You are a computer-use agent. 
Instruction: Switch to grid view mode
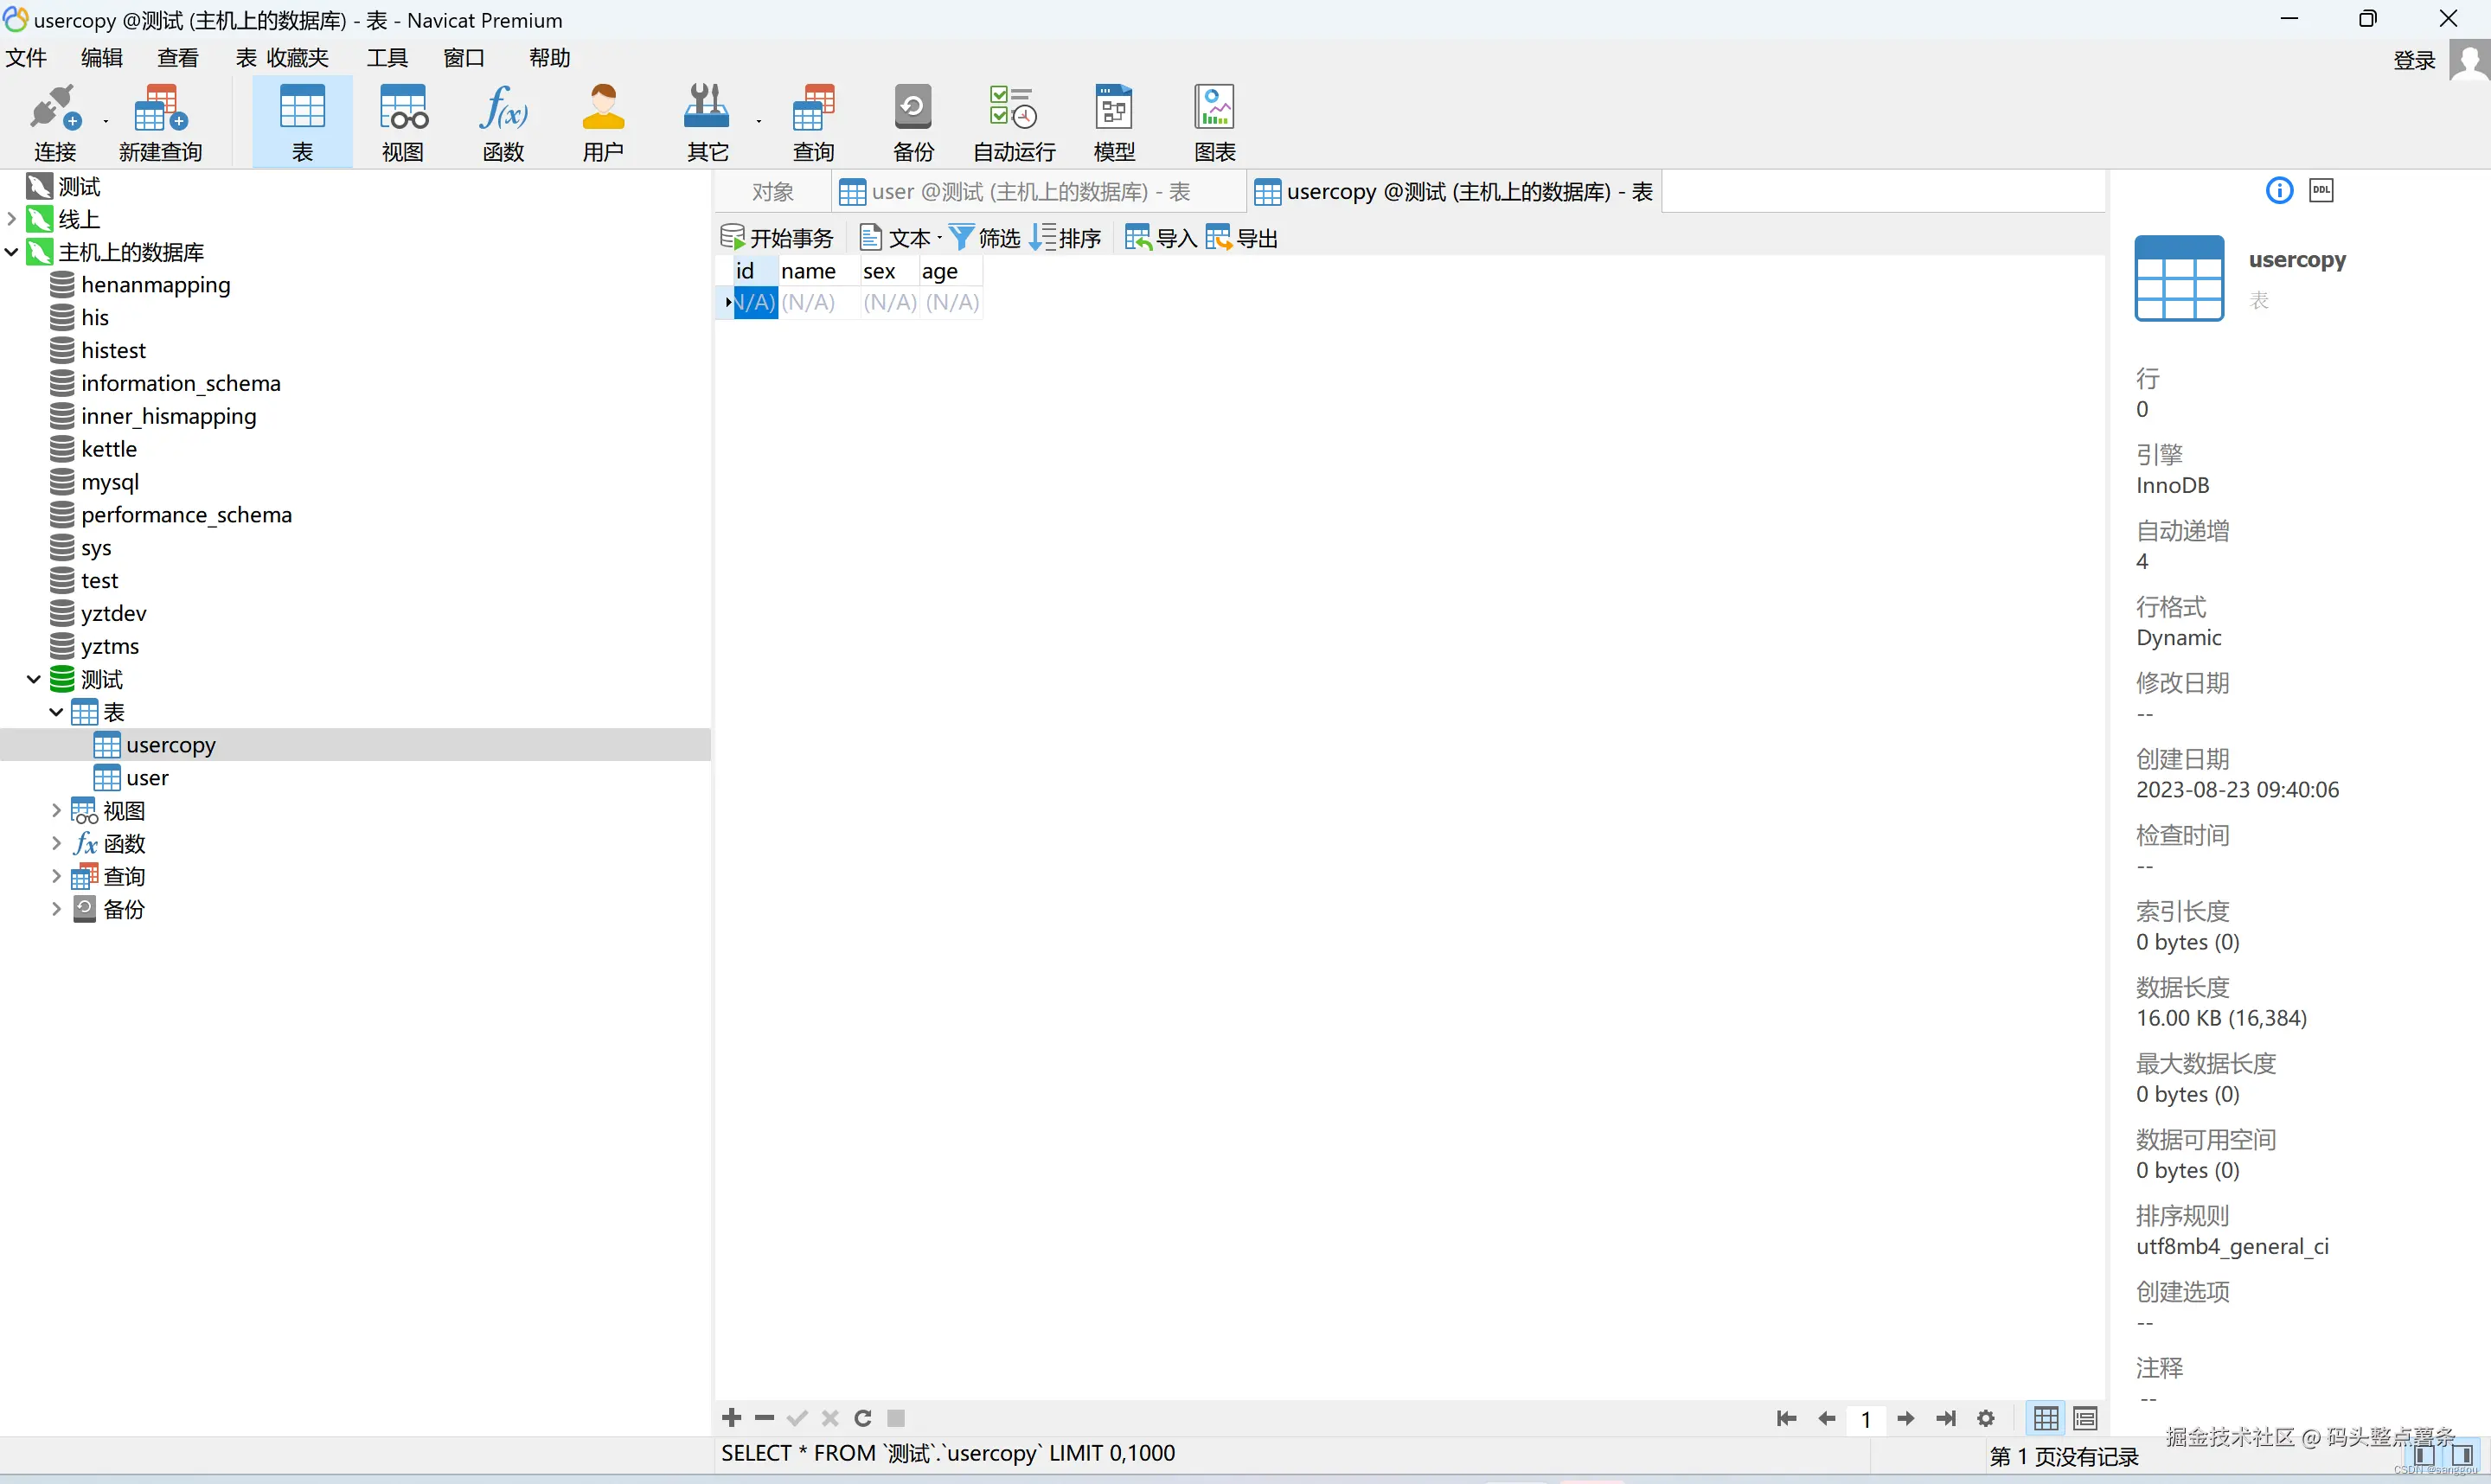[x=2046, y=1418]
